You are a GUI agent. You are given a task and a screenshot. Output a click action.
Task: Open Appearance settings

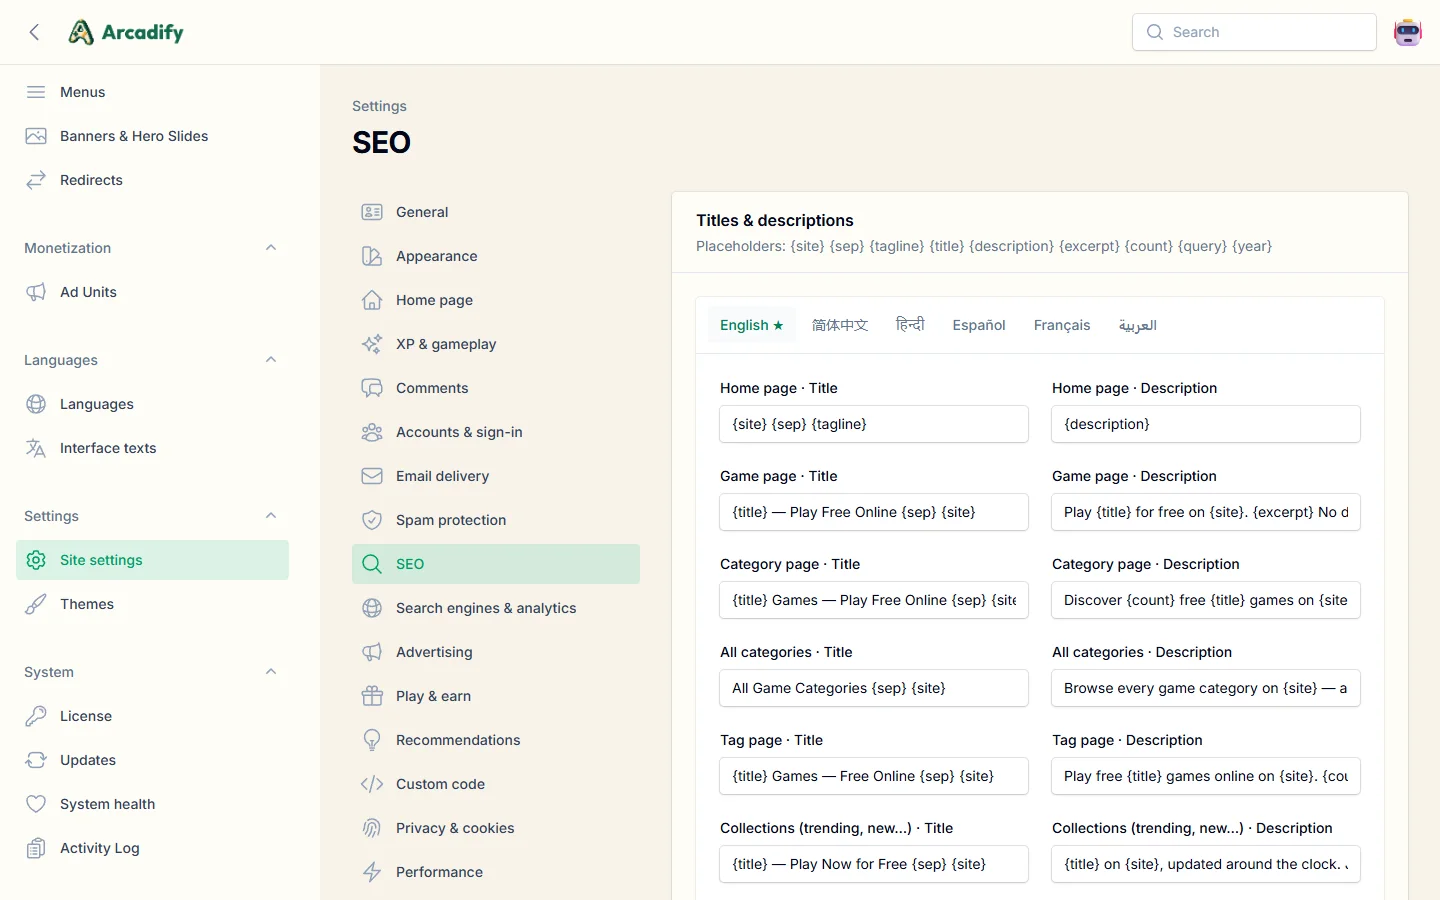(496, 256)
